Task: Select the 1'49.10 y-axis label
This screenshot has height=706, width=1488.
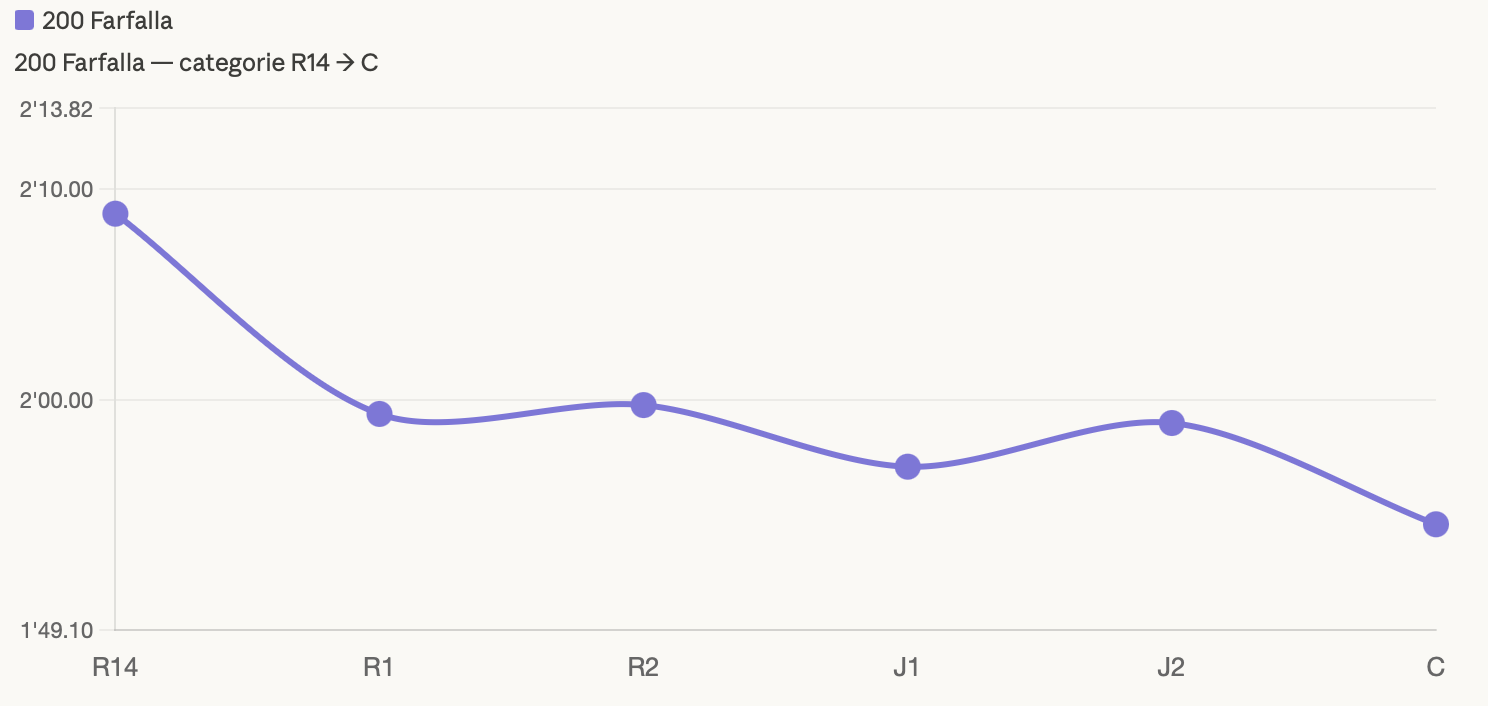Action: click(x=57, y=631)
